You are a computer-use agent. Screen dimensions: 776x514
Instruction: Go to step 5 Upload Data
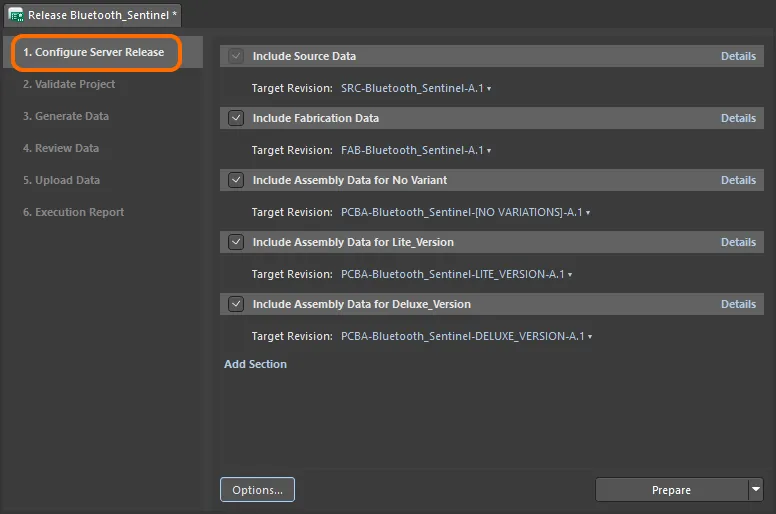pos(61,180)
